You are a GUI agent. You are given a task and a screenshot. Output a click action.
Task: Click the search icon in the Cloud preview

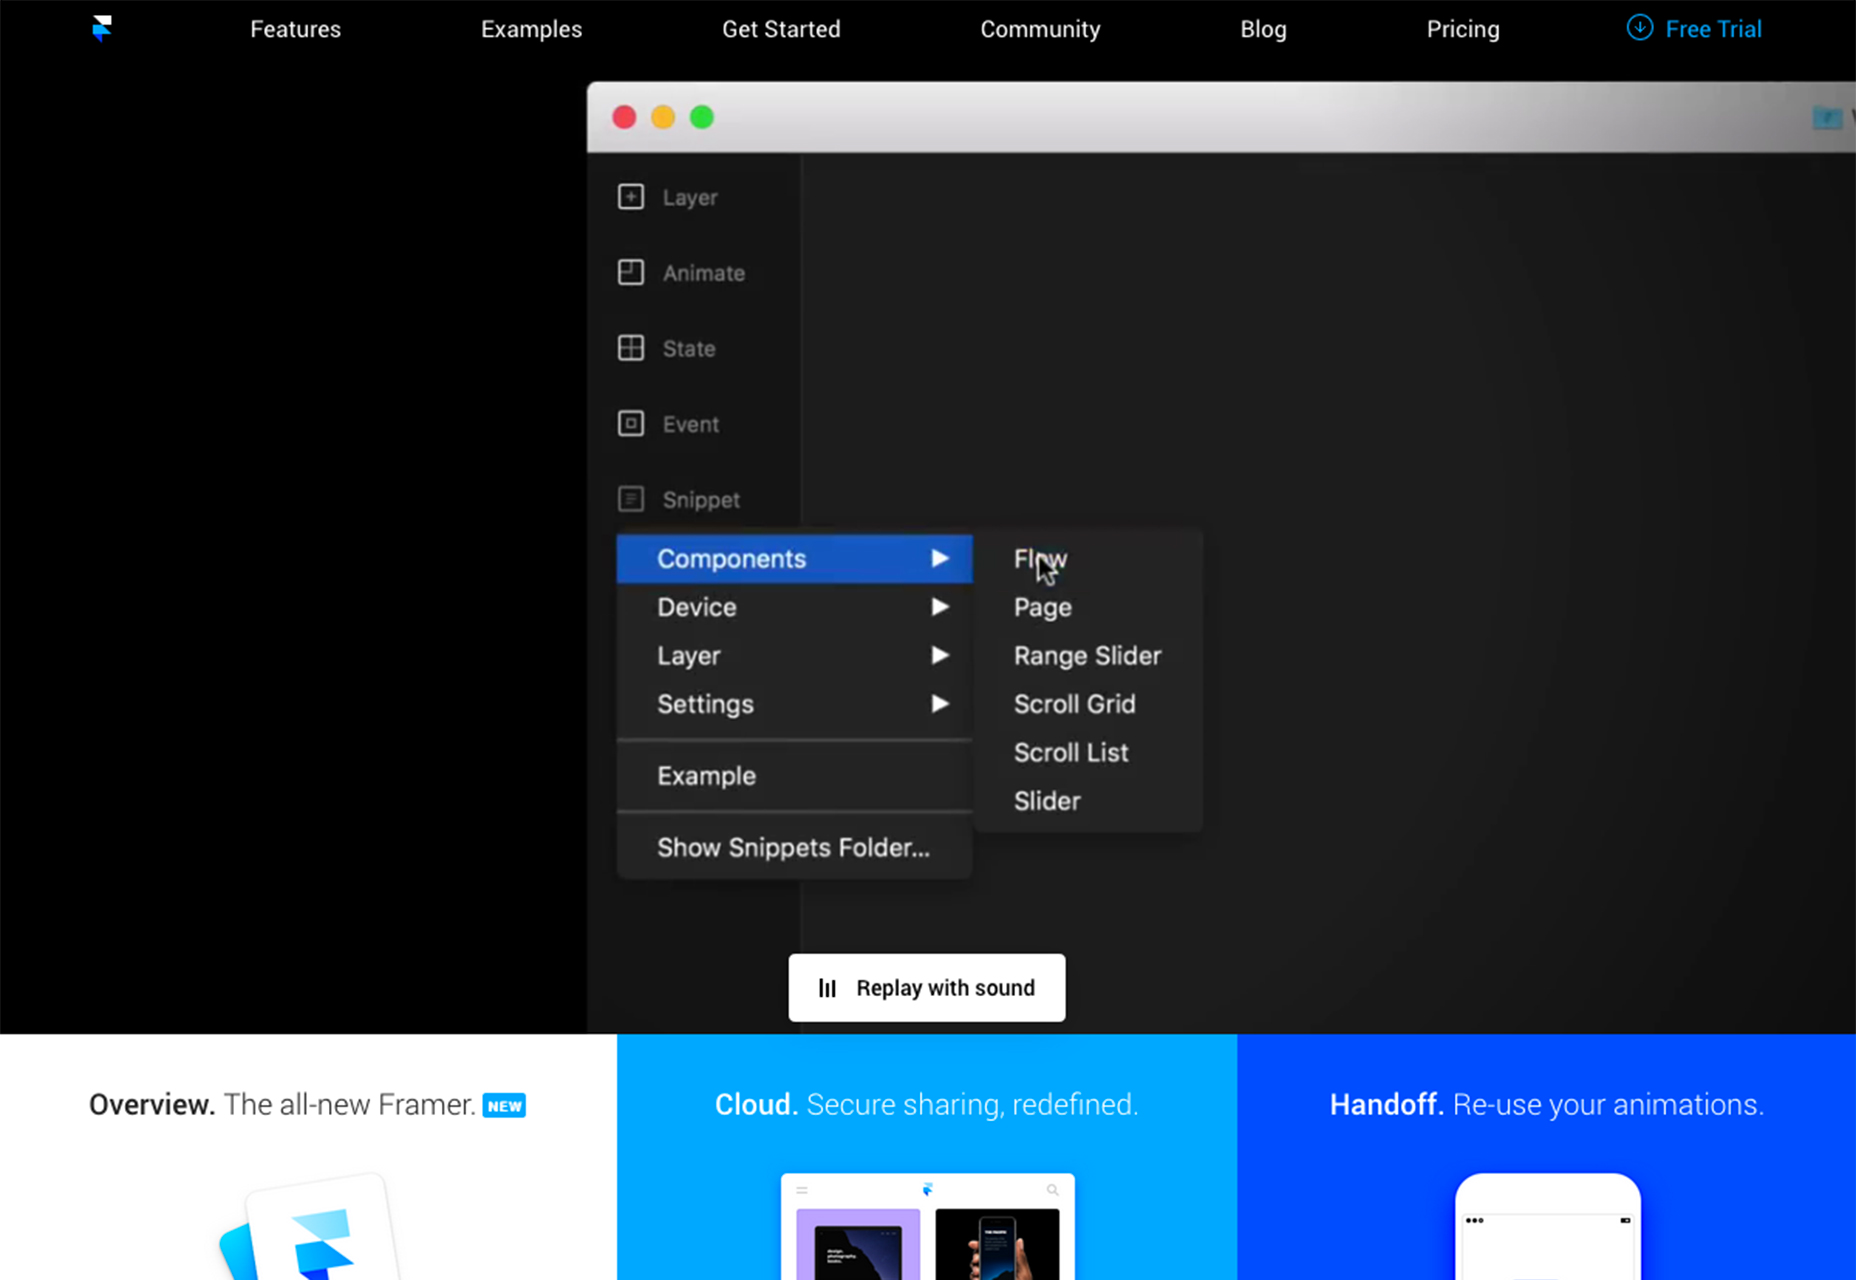coord(1052,1190)
